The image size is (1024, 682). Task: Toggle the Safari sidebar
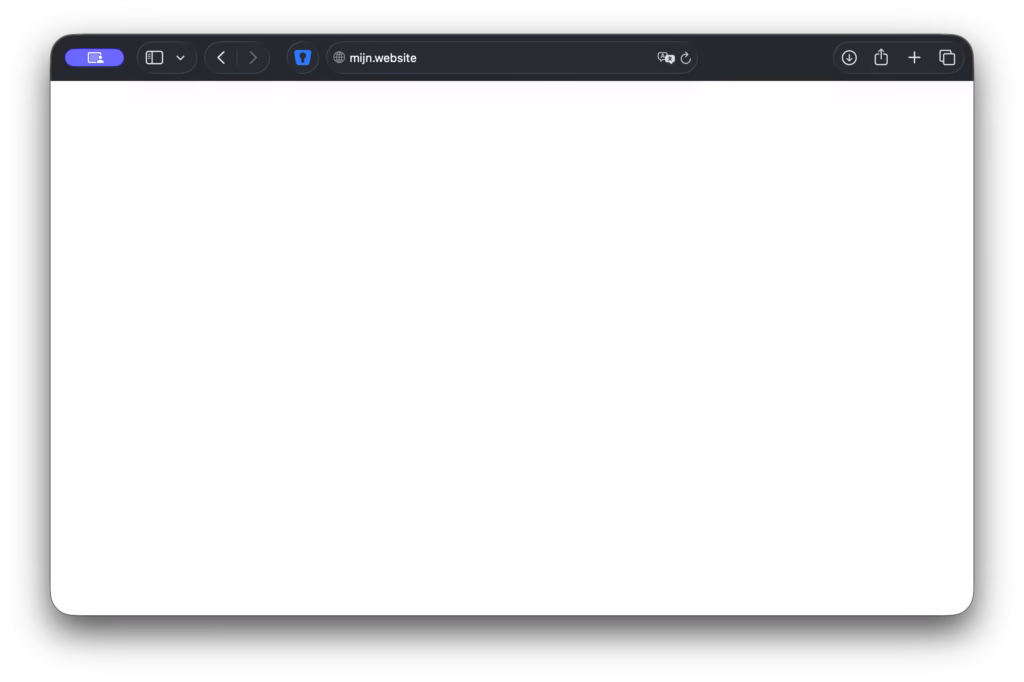tap(154, 57)
